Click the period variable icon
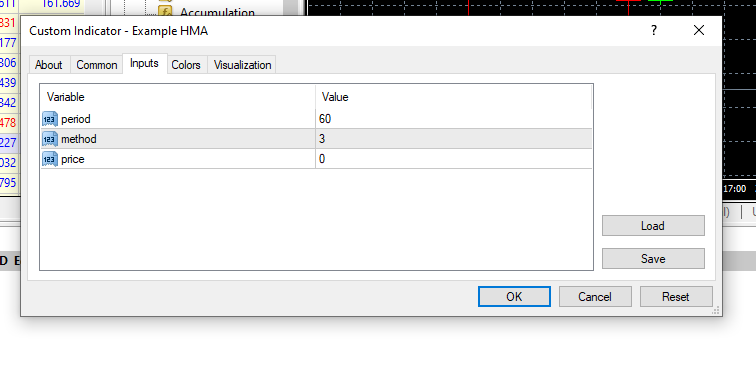756x367 pixels. pos(50,119)
